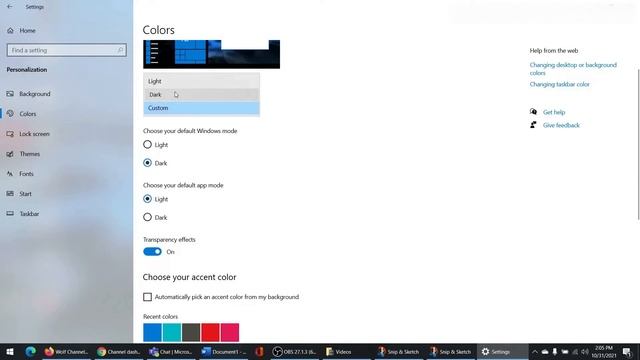Choose Light from color dropdown list
This screenshot has width=640, height=360.
coord(201,81)
